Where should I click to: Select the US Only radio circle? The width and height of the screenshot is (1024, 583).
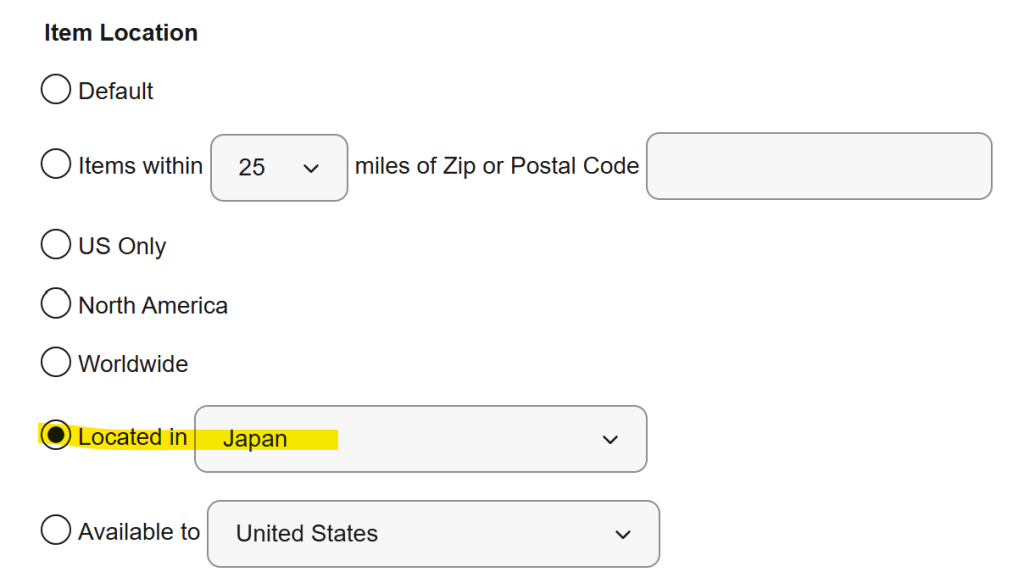(56, 245)
